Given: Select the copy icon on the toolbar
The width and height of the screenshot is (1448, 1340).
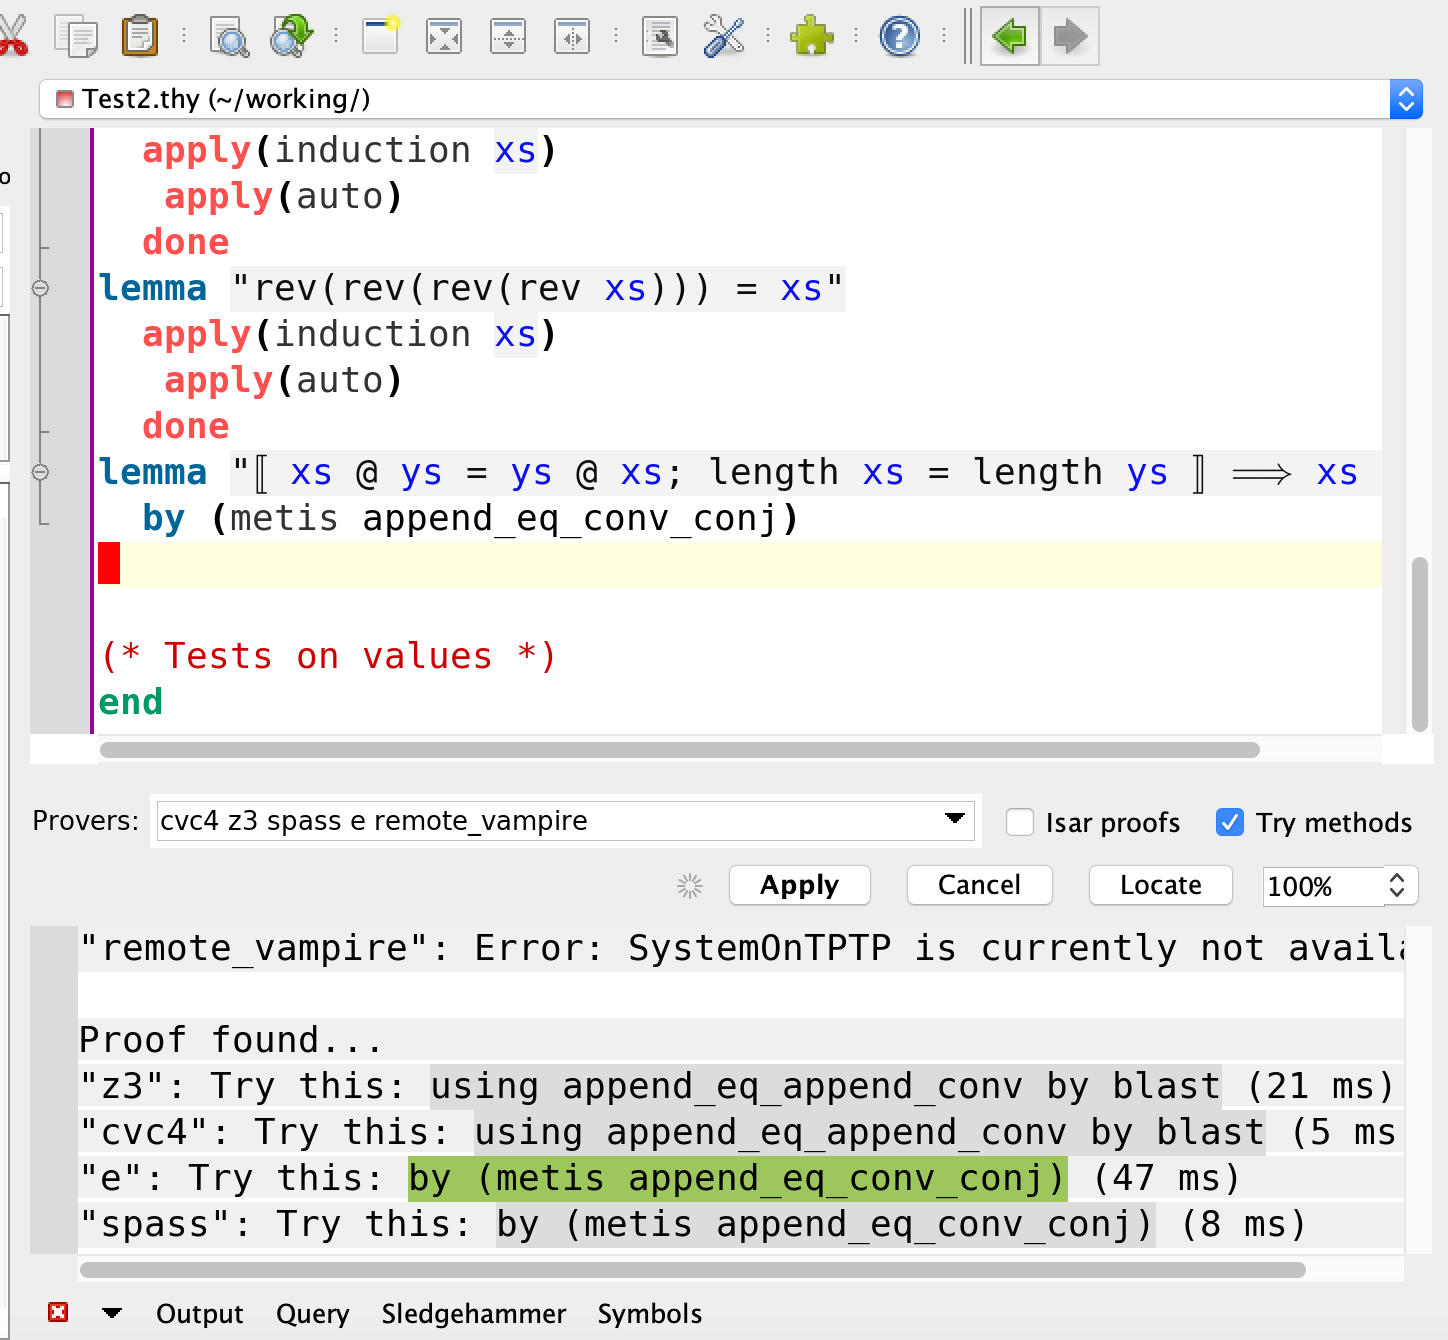Looking at the screenshot, I should (x=77, y=35).
